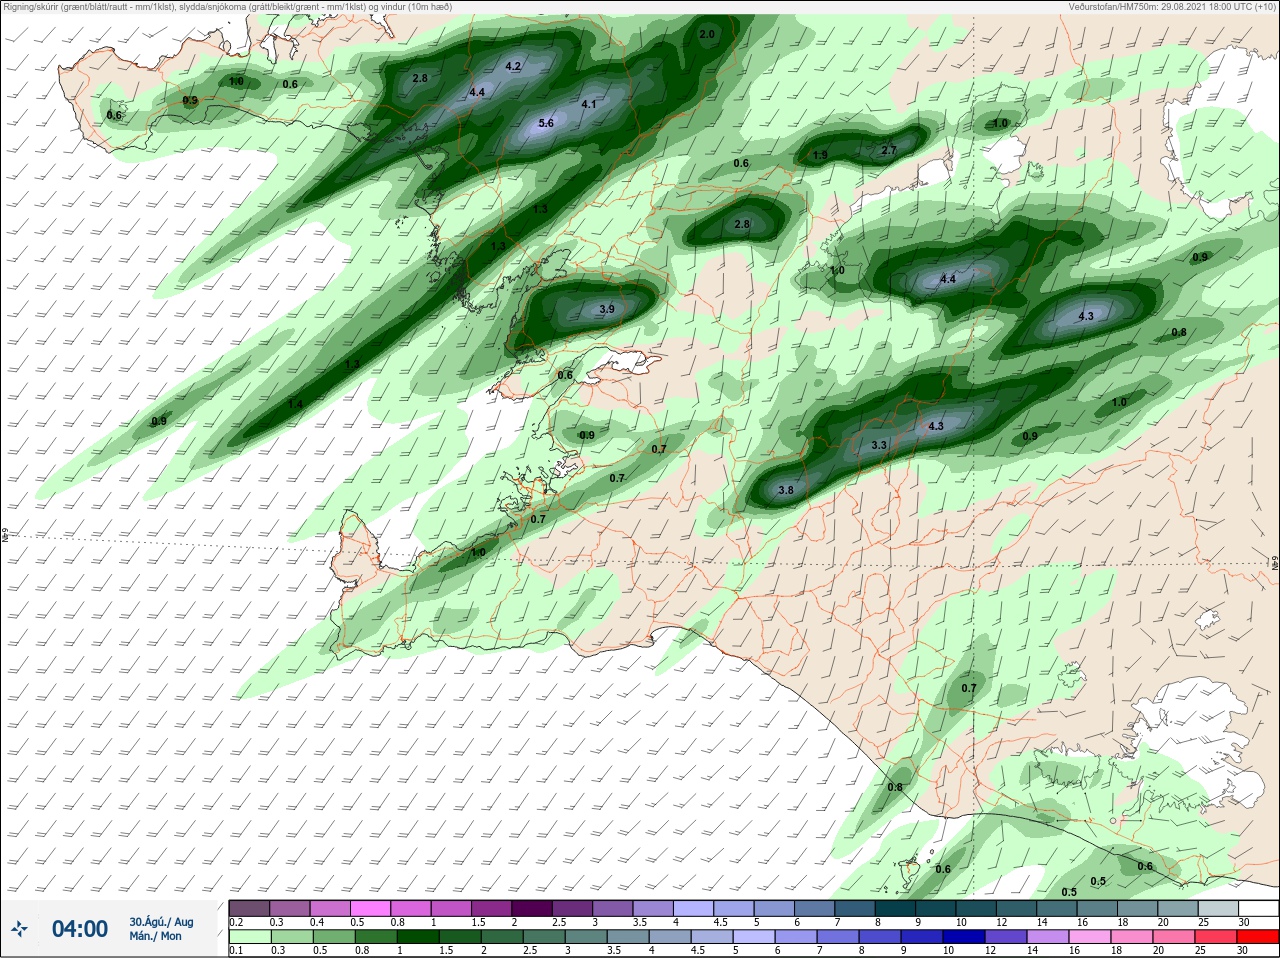Click the 'Mán./ Mon' weekday label
This screenshot has height=958, width=1280.
click(156, 937)
